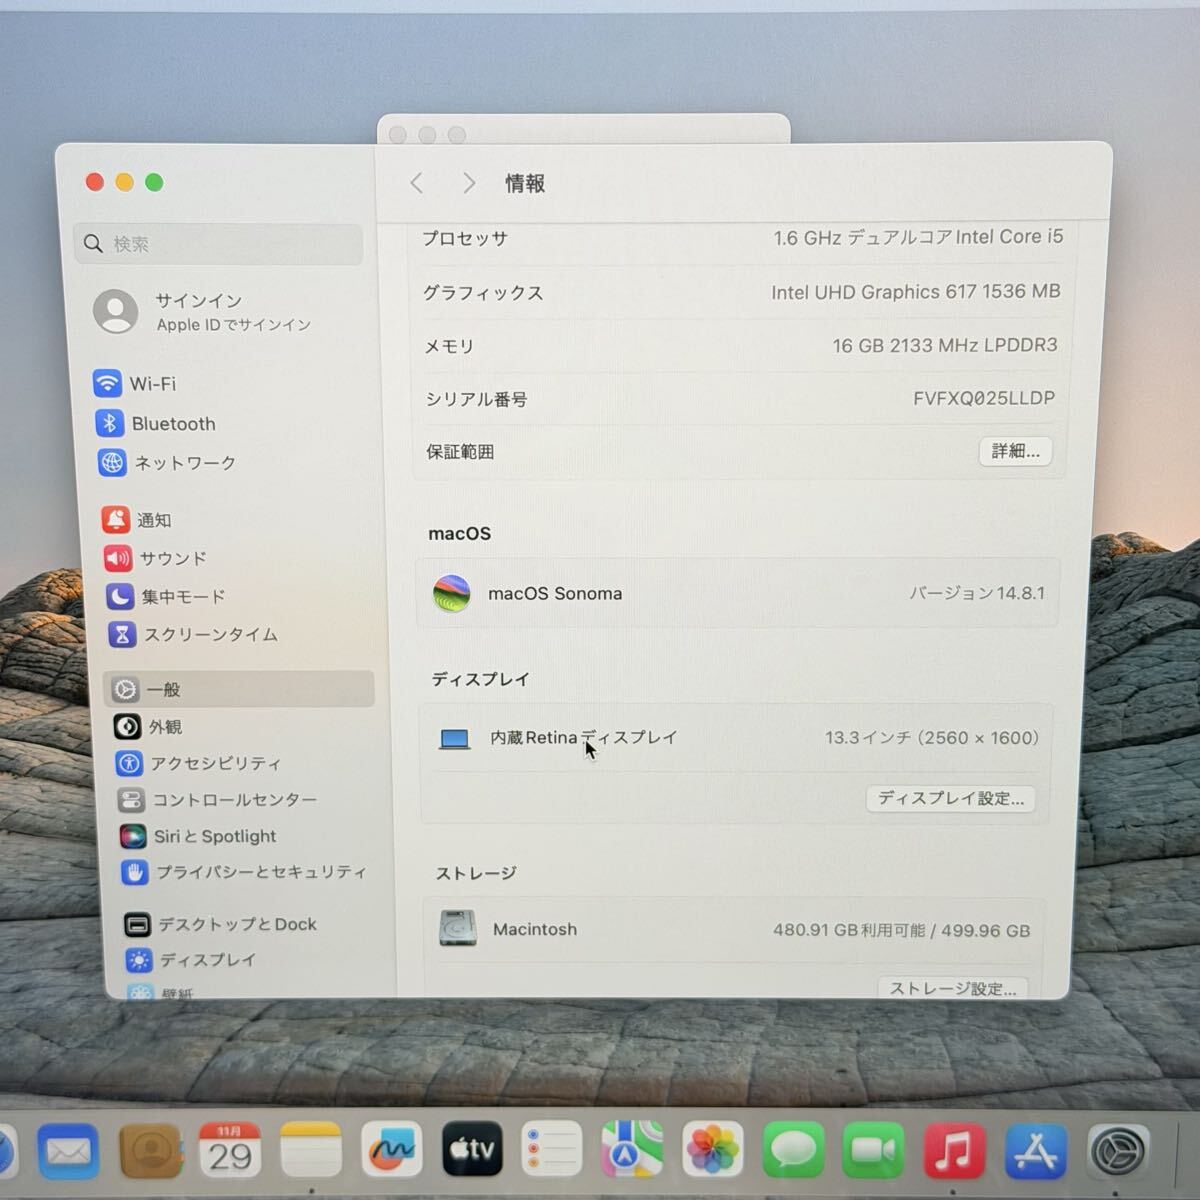Image resolution: width=1200 pixels, height=1200 pixels.
Task: Open ディスプレイ settings in the sidebar
Action: (x=192, y=960)
